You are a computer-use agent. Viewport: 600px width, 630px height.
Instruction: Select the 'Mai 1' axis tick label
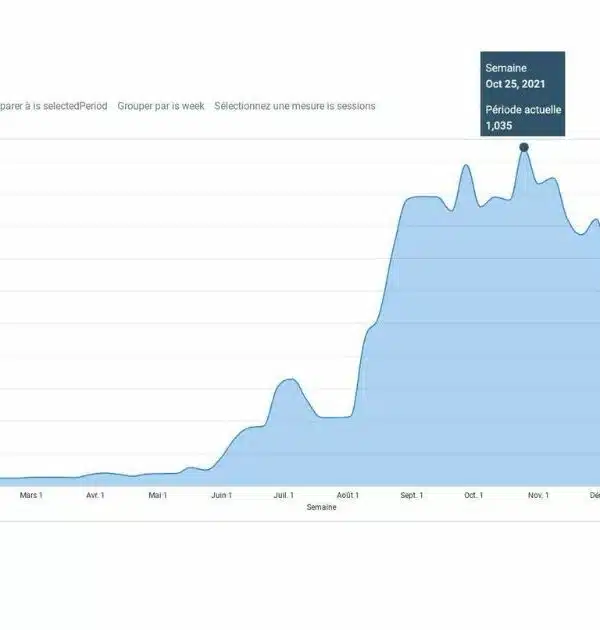click(158, 495)
